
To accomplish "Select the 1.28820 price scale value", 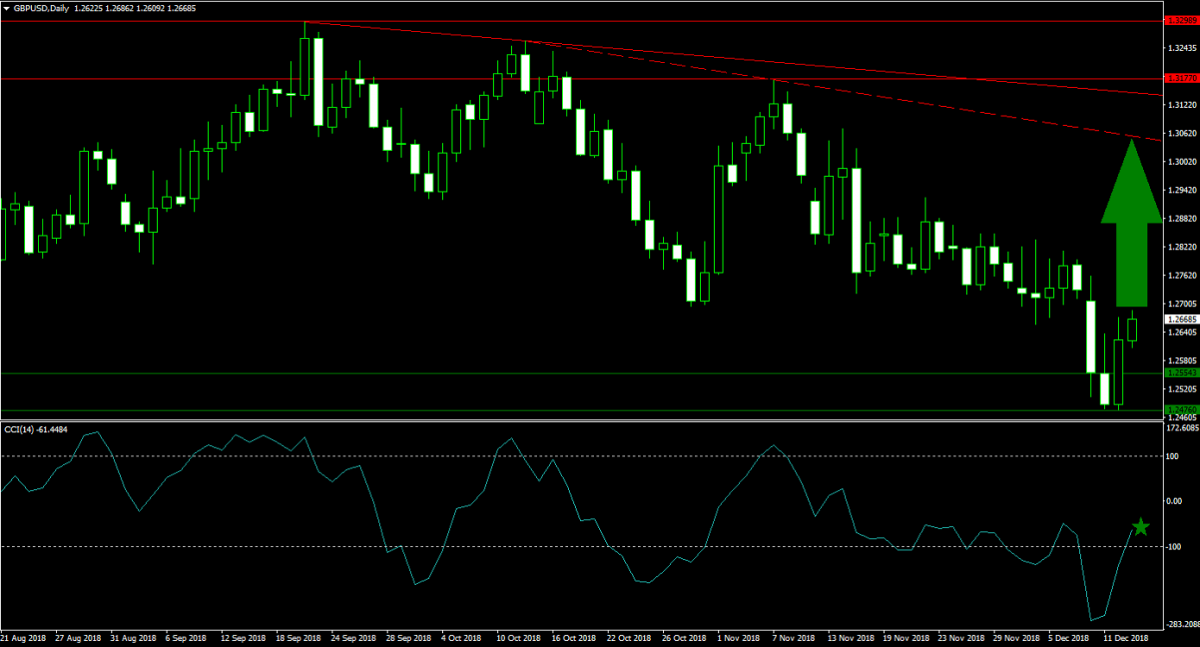I will click(1182, 218).
